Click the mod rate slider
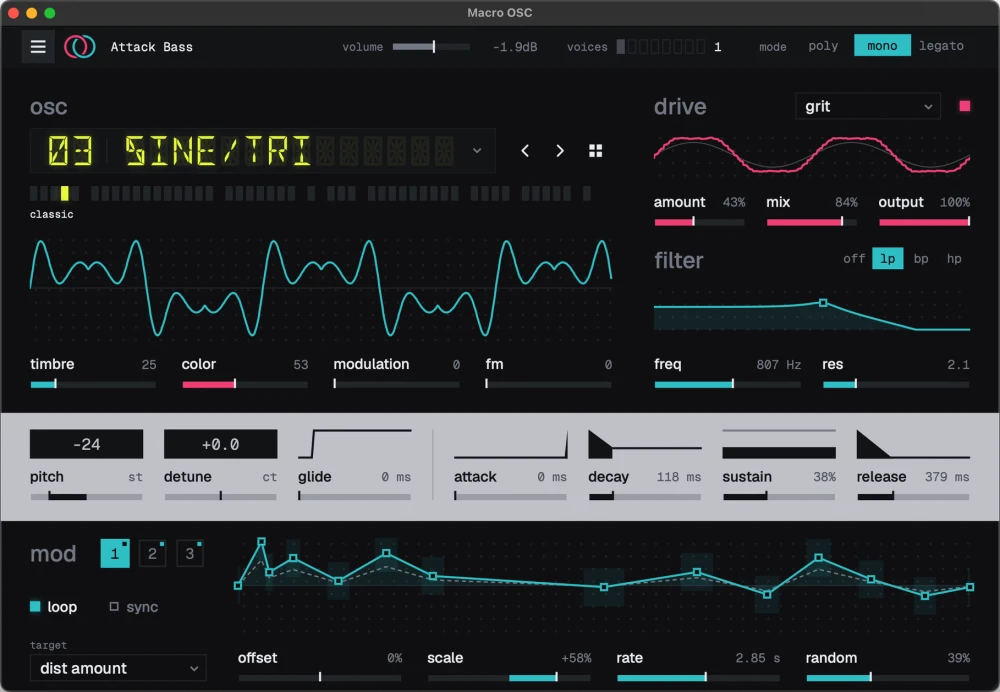Viewport: 1000px width, 692px height. click(698, 677)
